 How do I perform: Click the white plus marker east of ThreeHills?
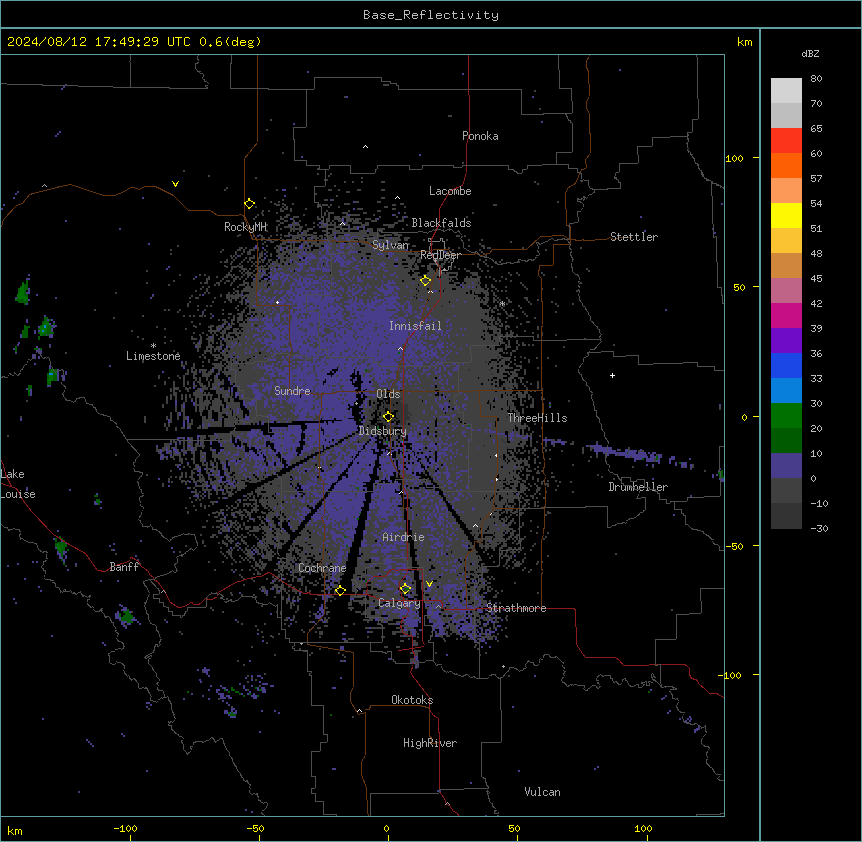(x=612, y=375)
